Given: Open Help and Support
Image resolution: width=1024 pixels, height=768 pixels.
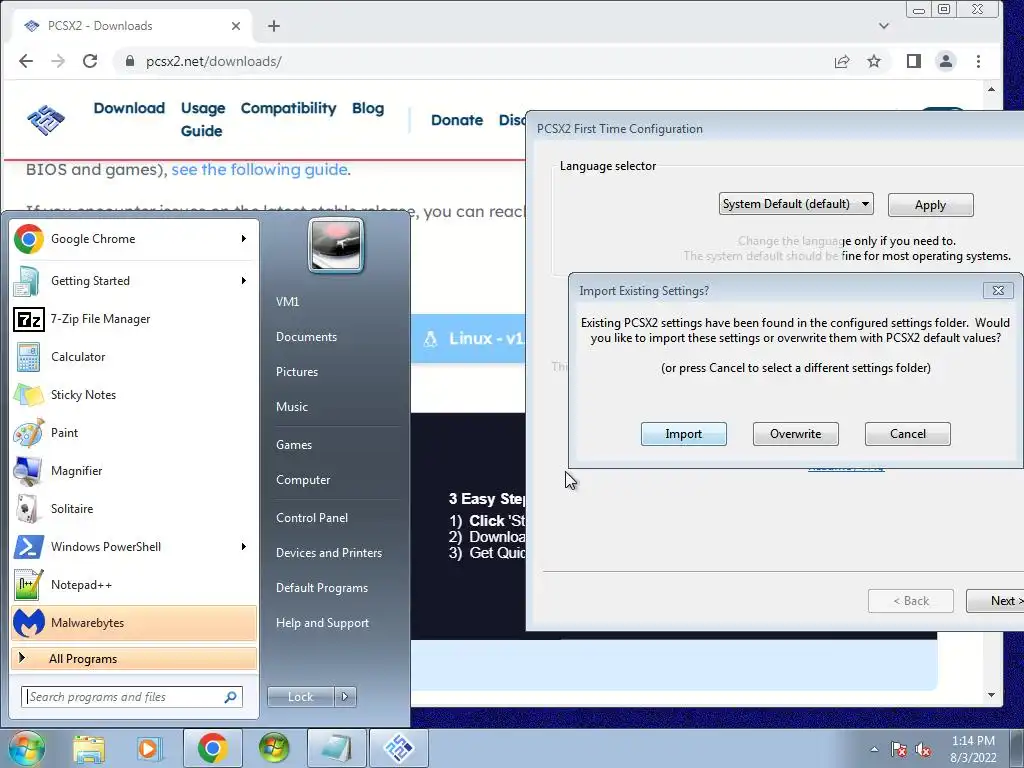Looking at the screenshot, I should coord(322,623).
